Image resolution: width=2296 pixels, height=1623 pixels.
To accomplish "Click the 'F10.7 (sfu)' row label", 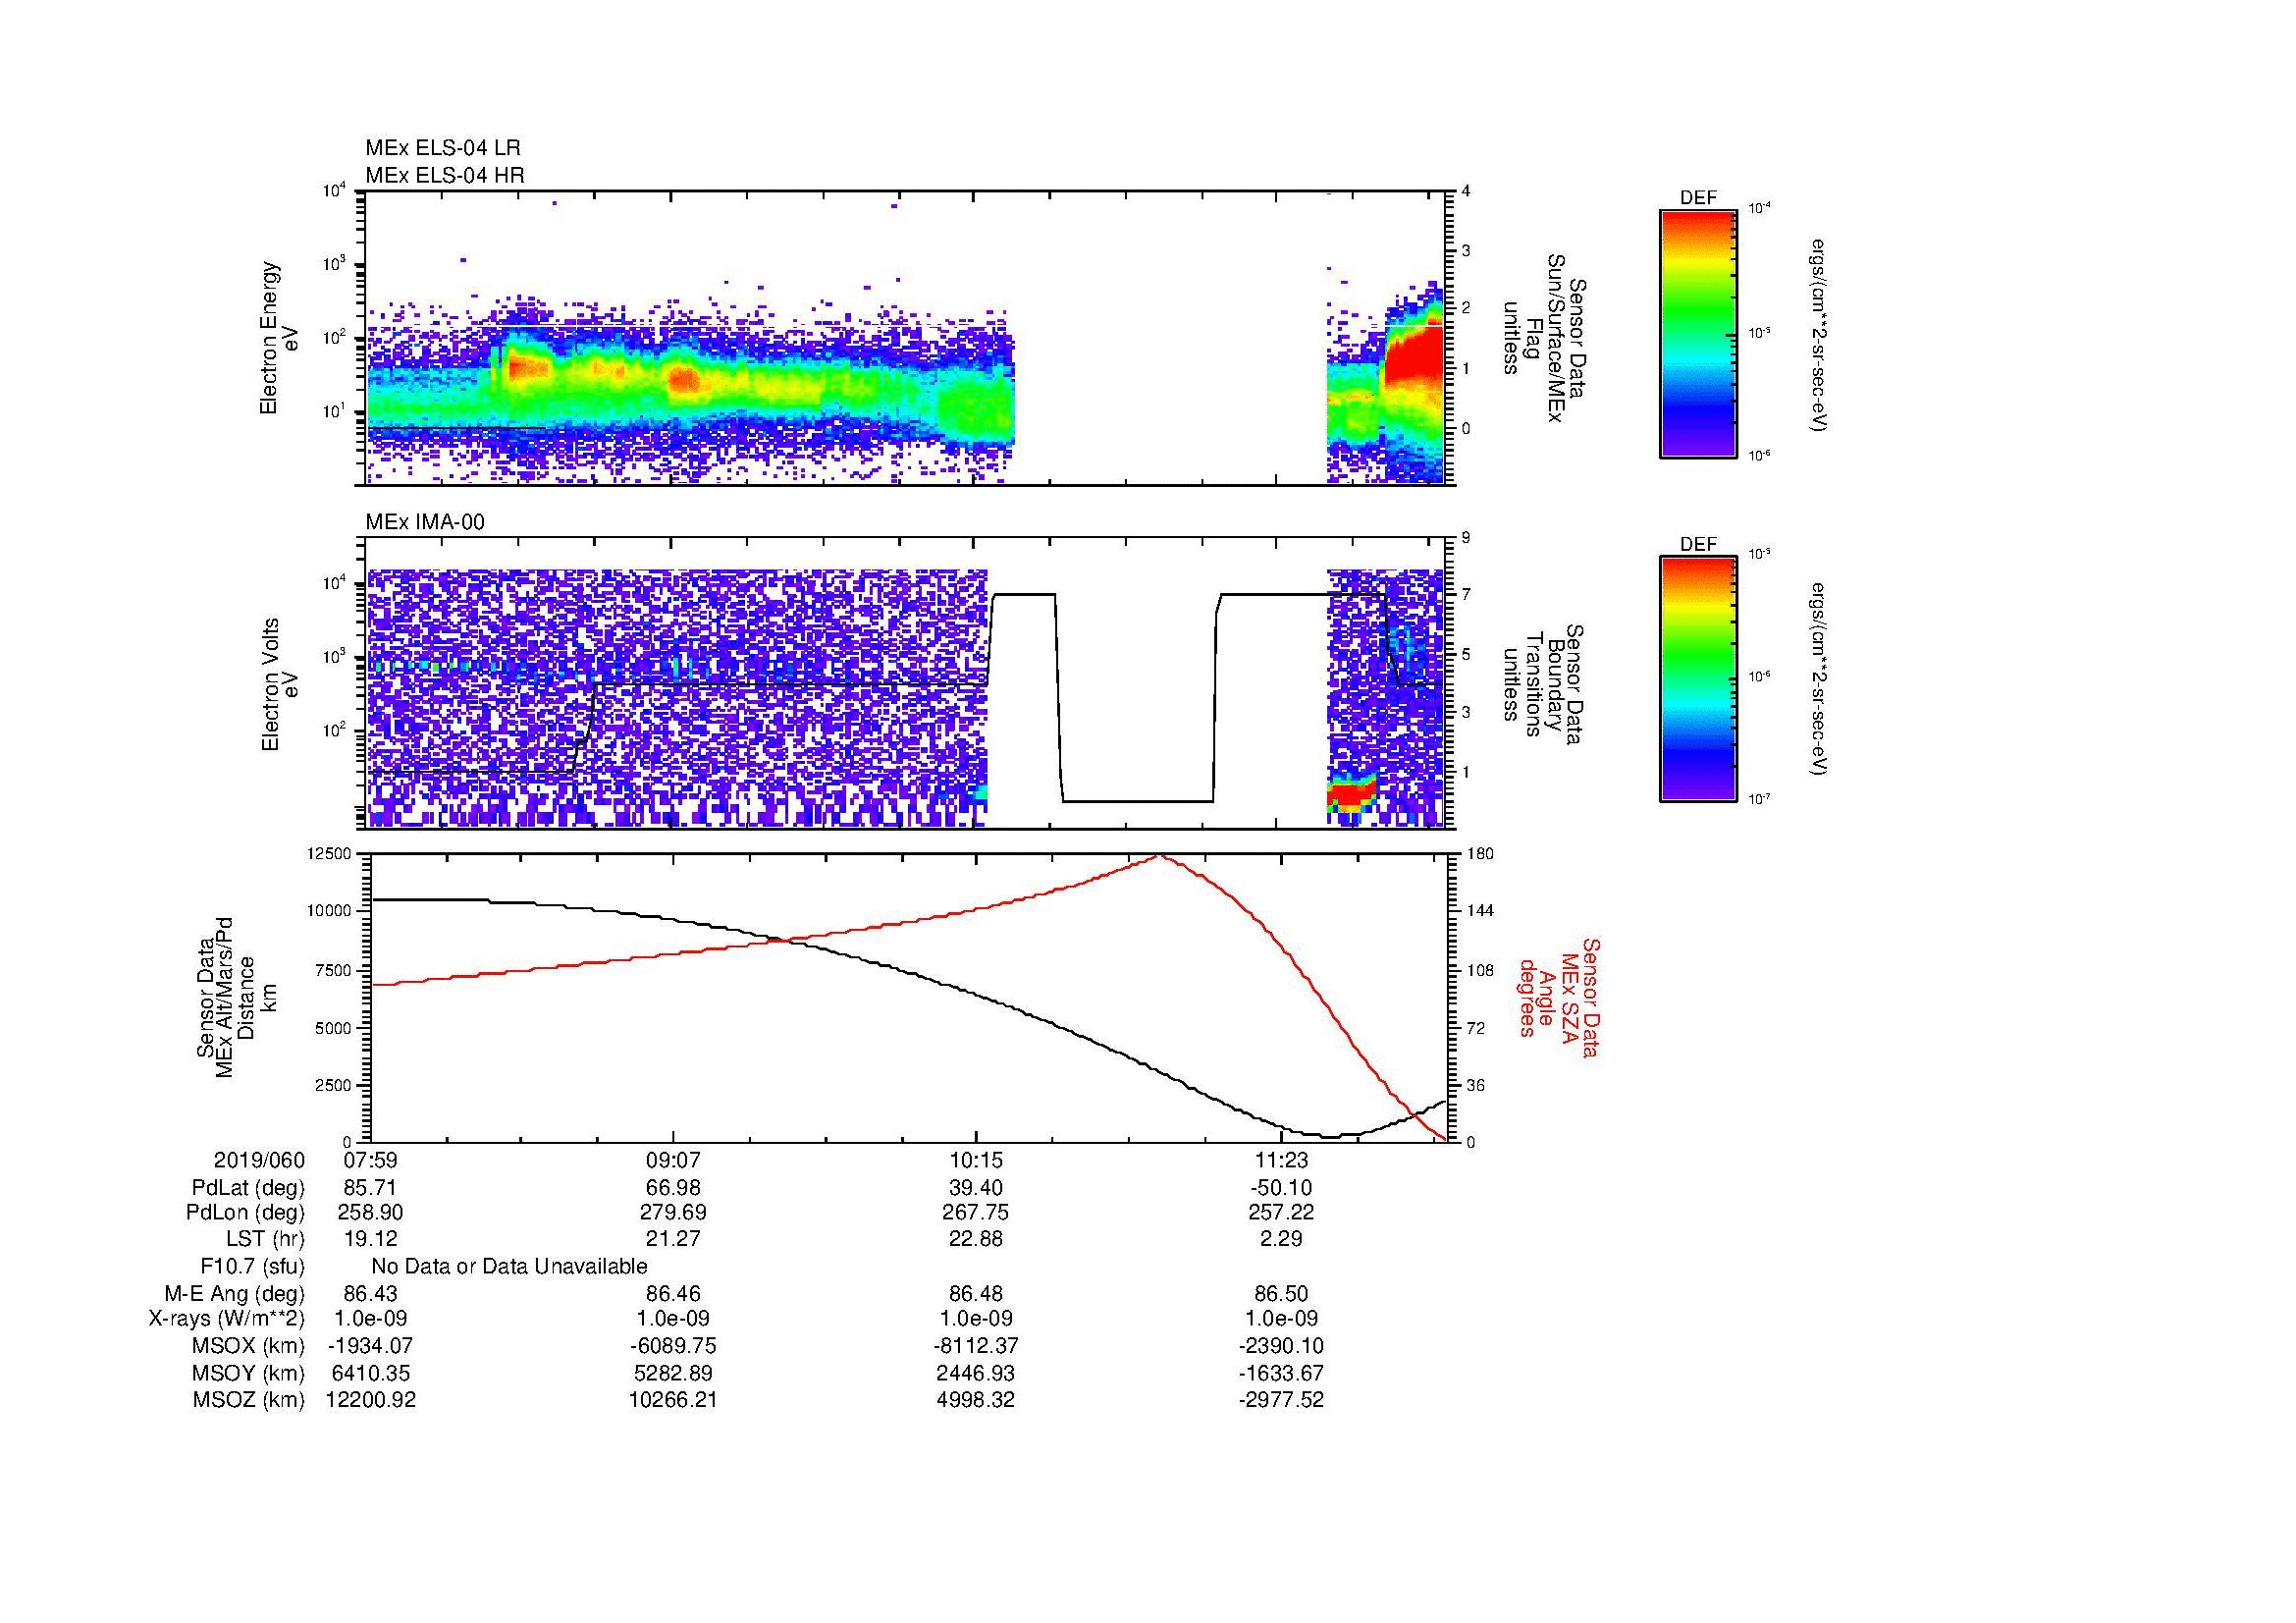I will click(252, 1267).
